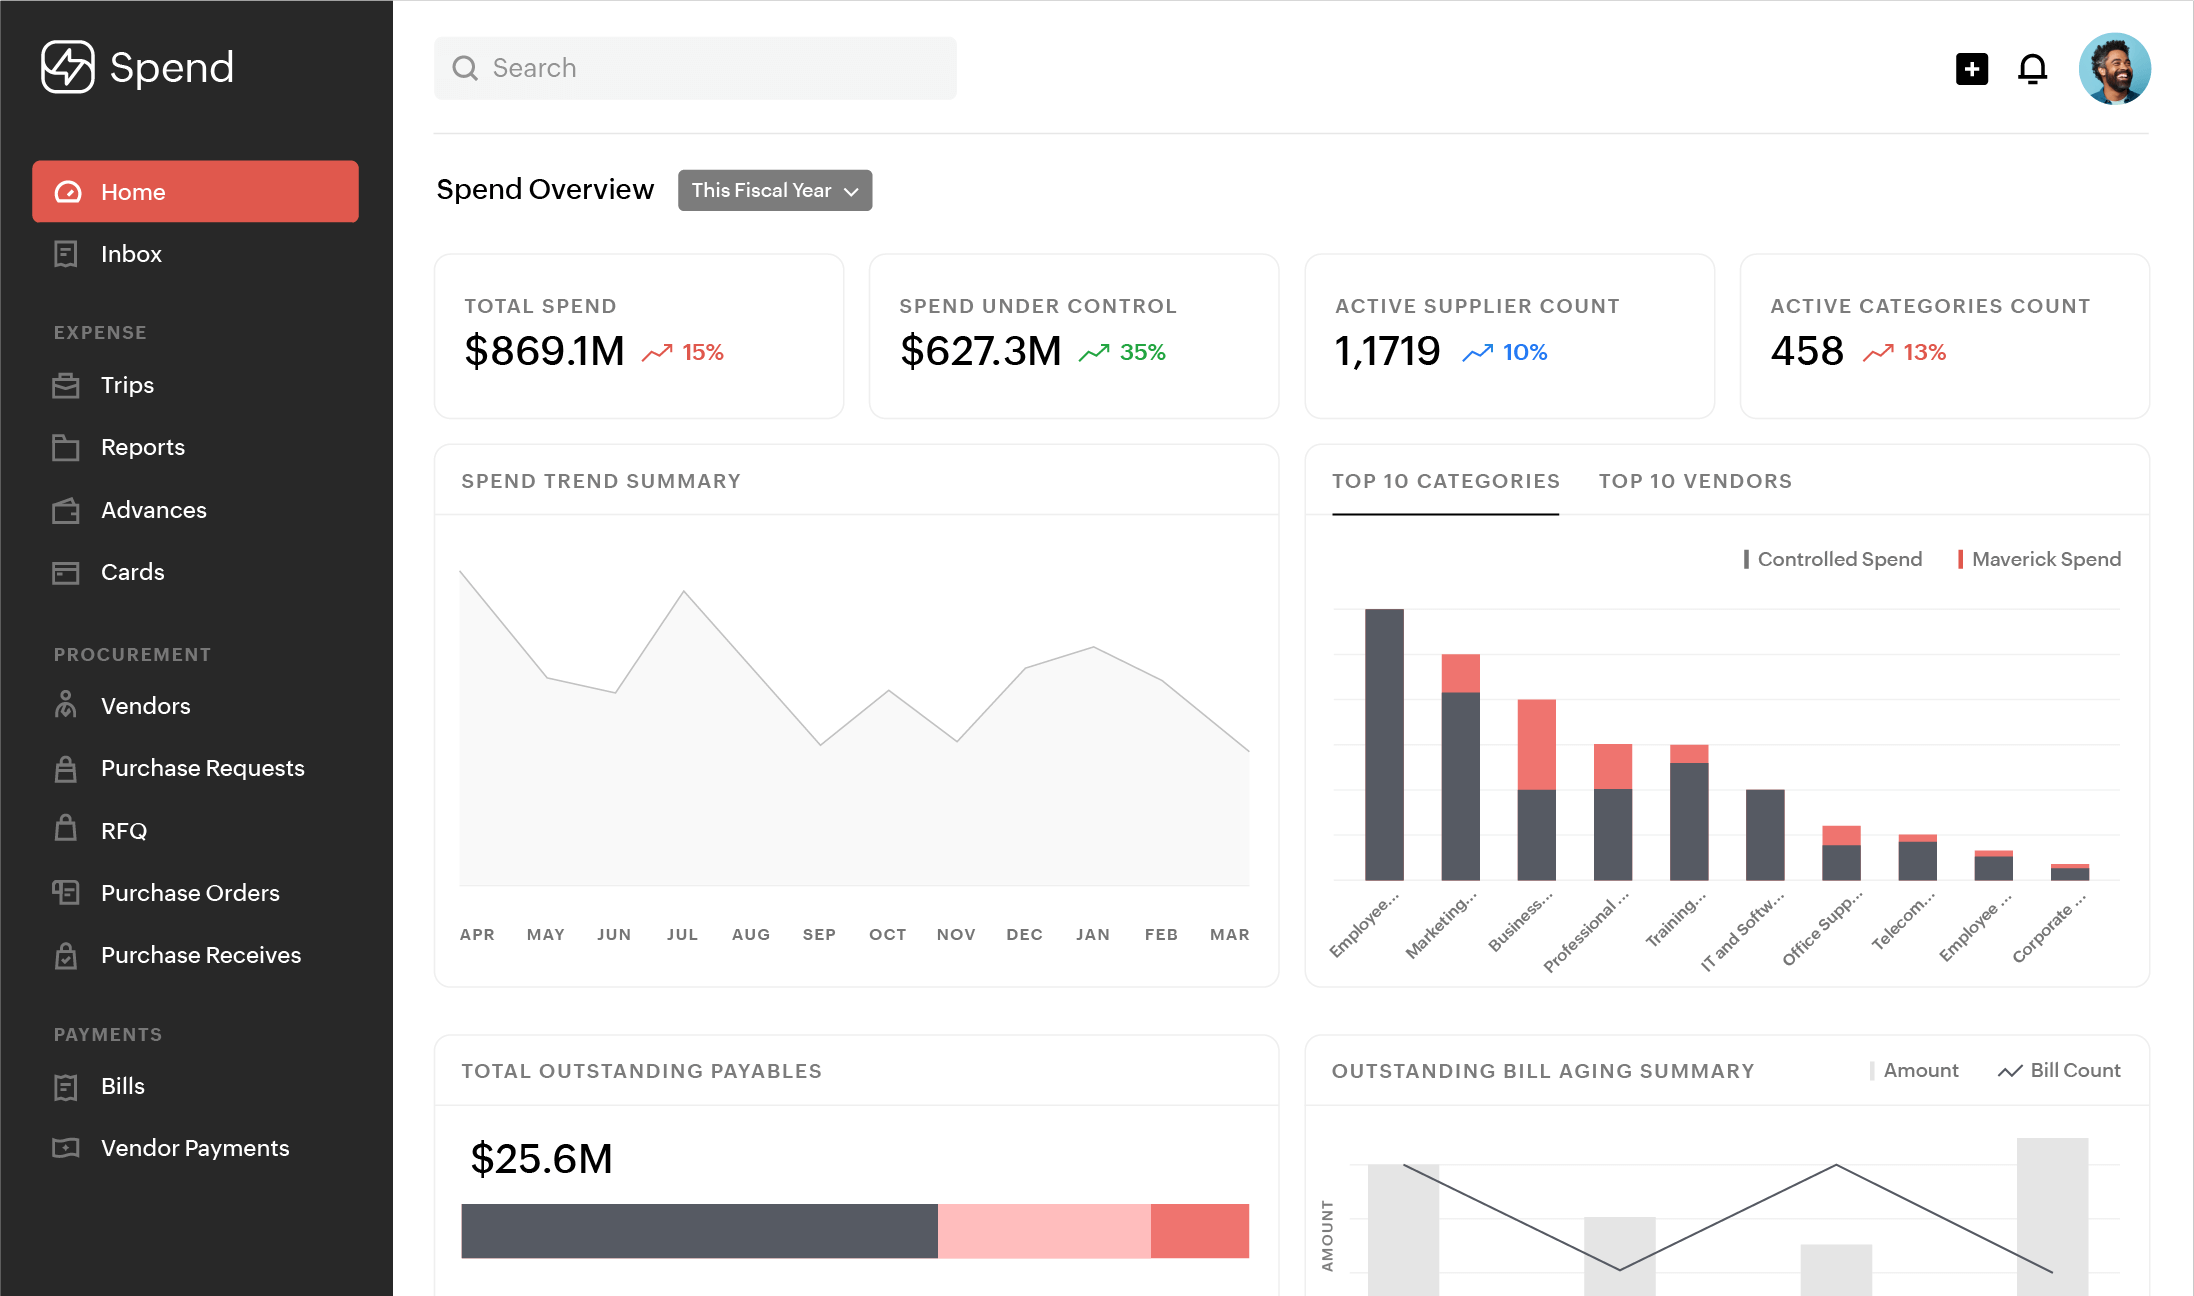Screen dimensions: 2194x1296
Task: Click the Vendors person icon
Action: pyautogui.click(x=66, y=705)
